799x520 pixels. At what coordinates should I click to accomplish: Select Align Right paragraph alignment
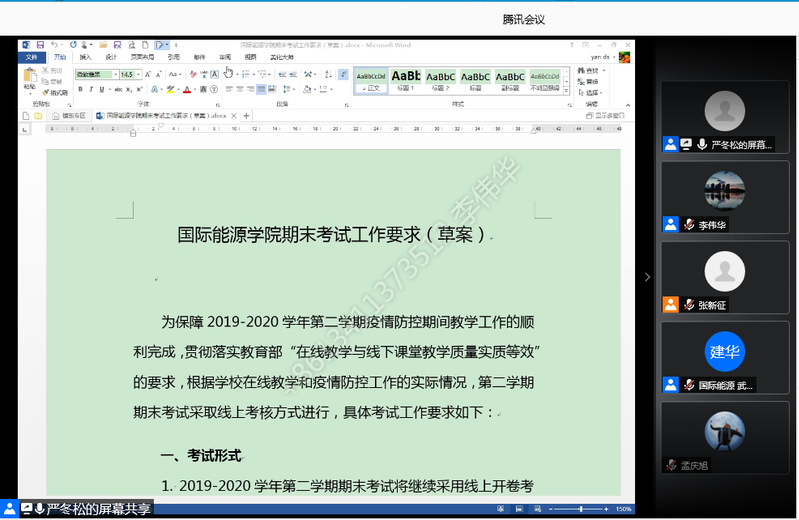click(250, 89)
